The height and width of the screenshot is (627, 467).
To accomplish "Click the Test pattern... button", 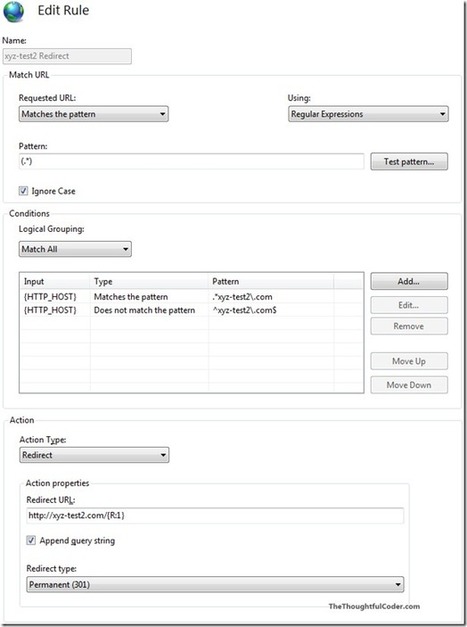I will (x=409, y=162).
